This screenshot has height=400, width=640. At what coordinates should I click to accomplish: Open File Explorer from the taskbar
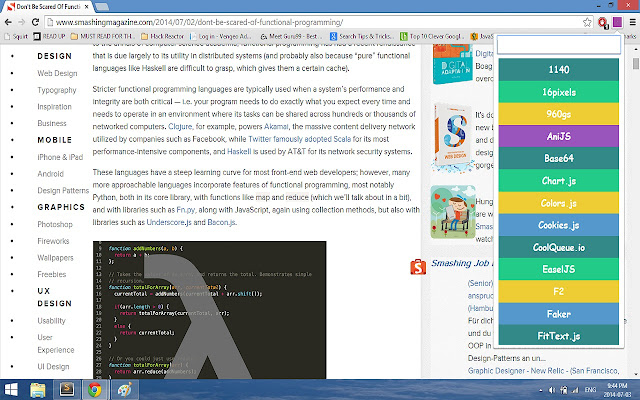point(38,390)
